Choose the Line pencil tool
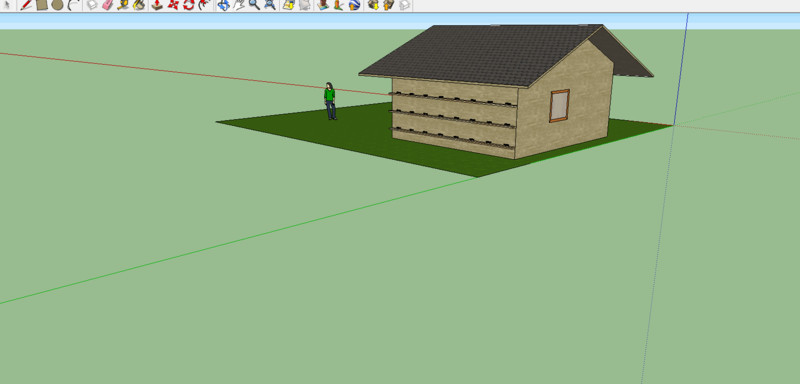 pos(26,5)
